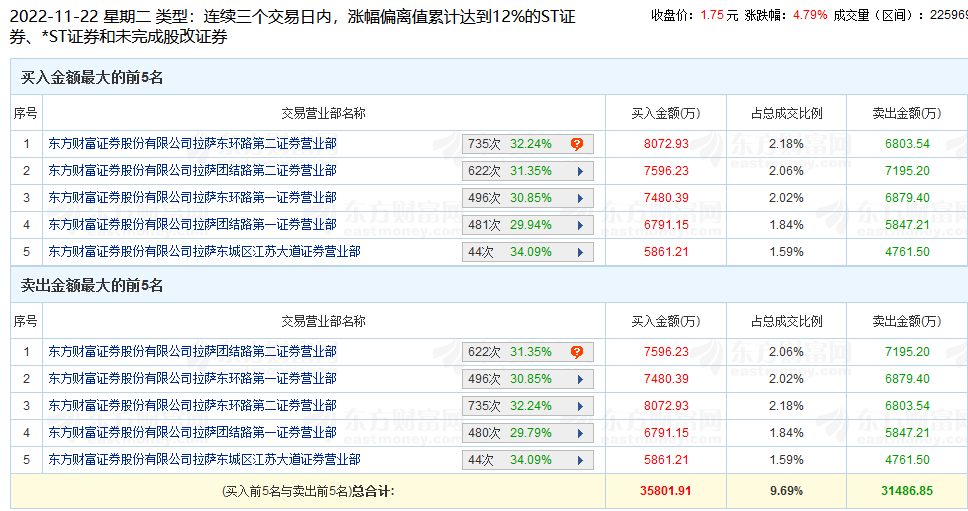Click the 买入金额最大的前5名 section header
The width and height of the screenshot is (968, 511).
pos(92,78)
